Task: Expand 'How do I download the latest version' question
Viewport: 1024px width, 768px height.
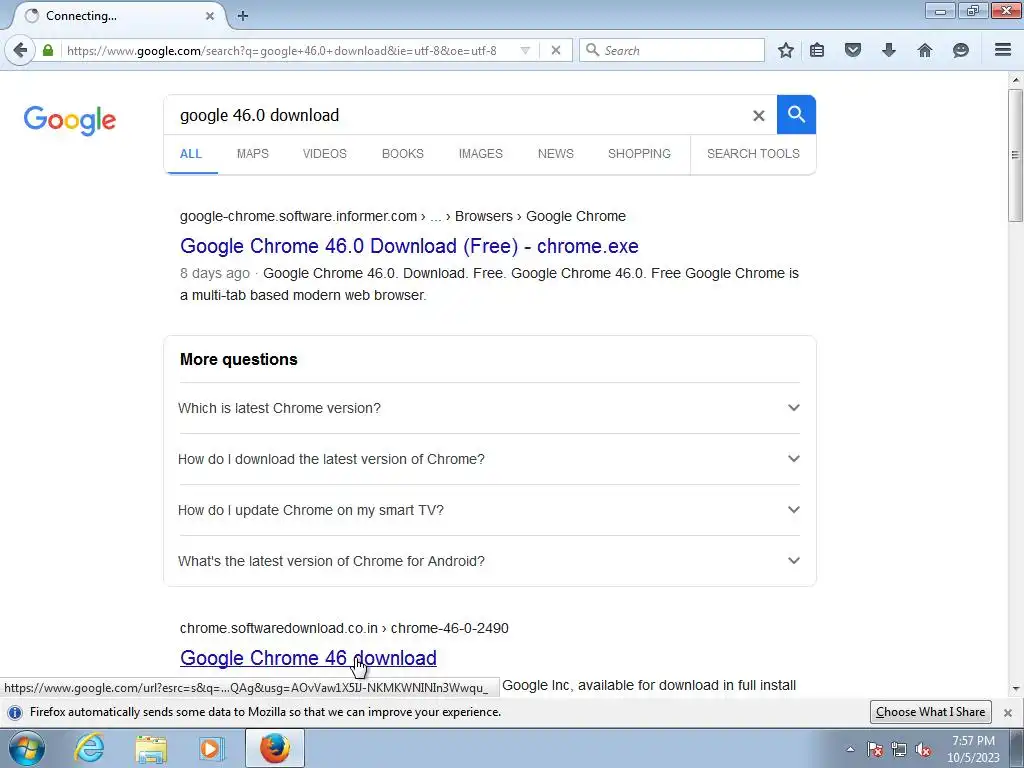Action: pyautogui.click(x=489, y=459)
